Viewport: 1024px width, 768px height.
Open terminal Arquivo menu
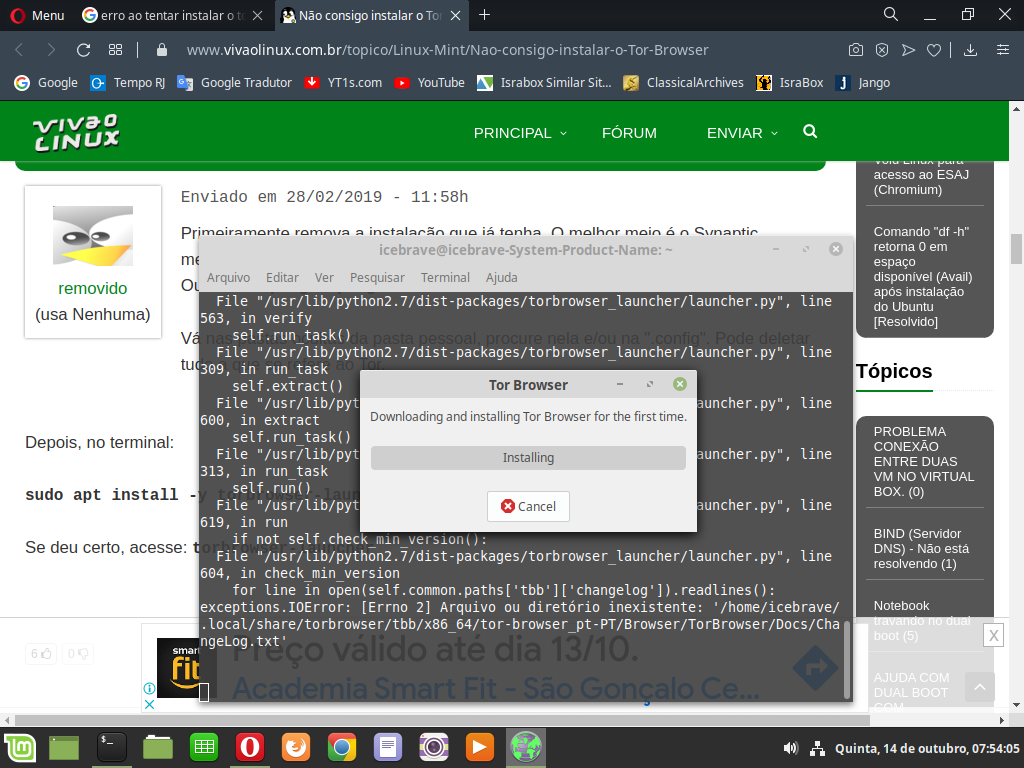[229, 278]
